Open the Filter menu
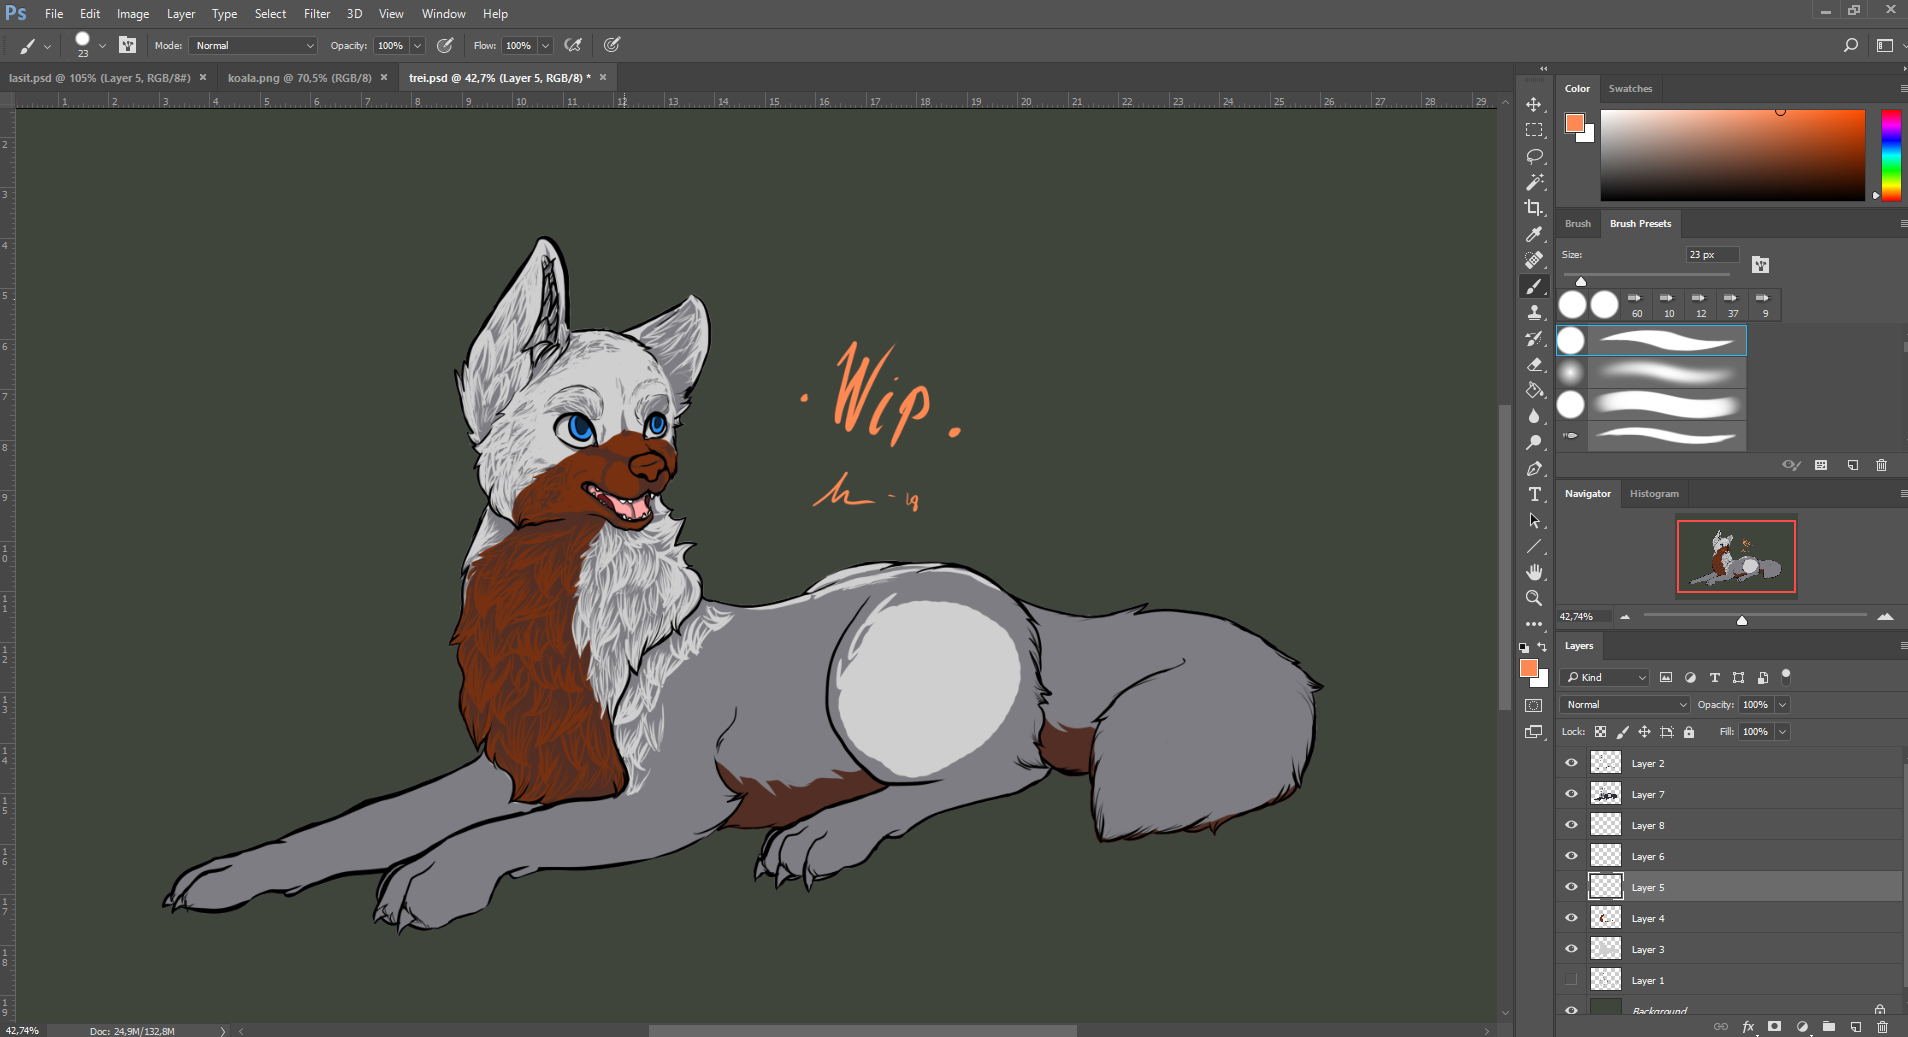Viewport: 1908px width, 1037px height. pyautogui.click(x=316, y=14)
